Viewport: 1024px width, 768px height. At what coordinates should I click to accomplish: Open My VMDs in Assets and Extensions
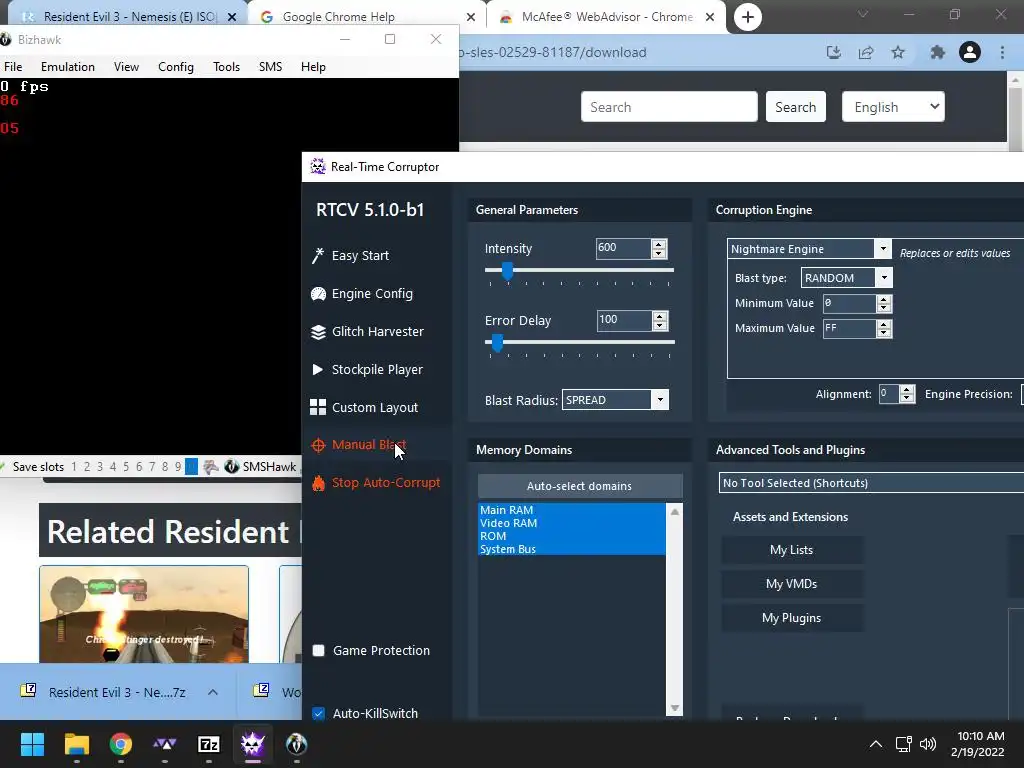[x=792, y=584]
